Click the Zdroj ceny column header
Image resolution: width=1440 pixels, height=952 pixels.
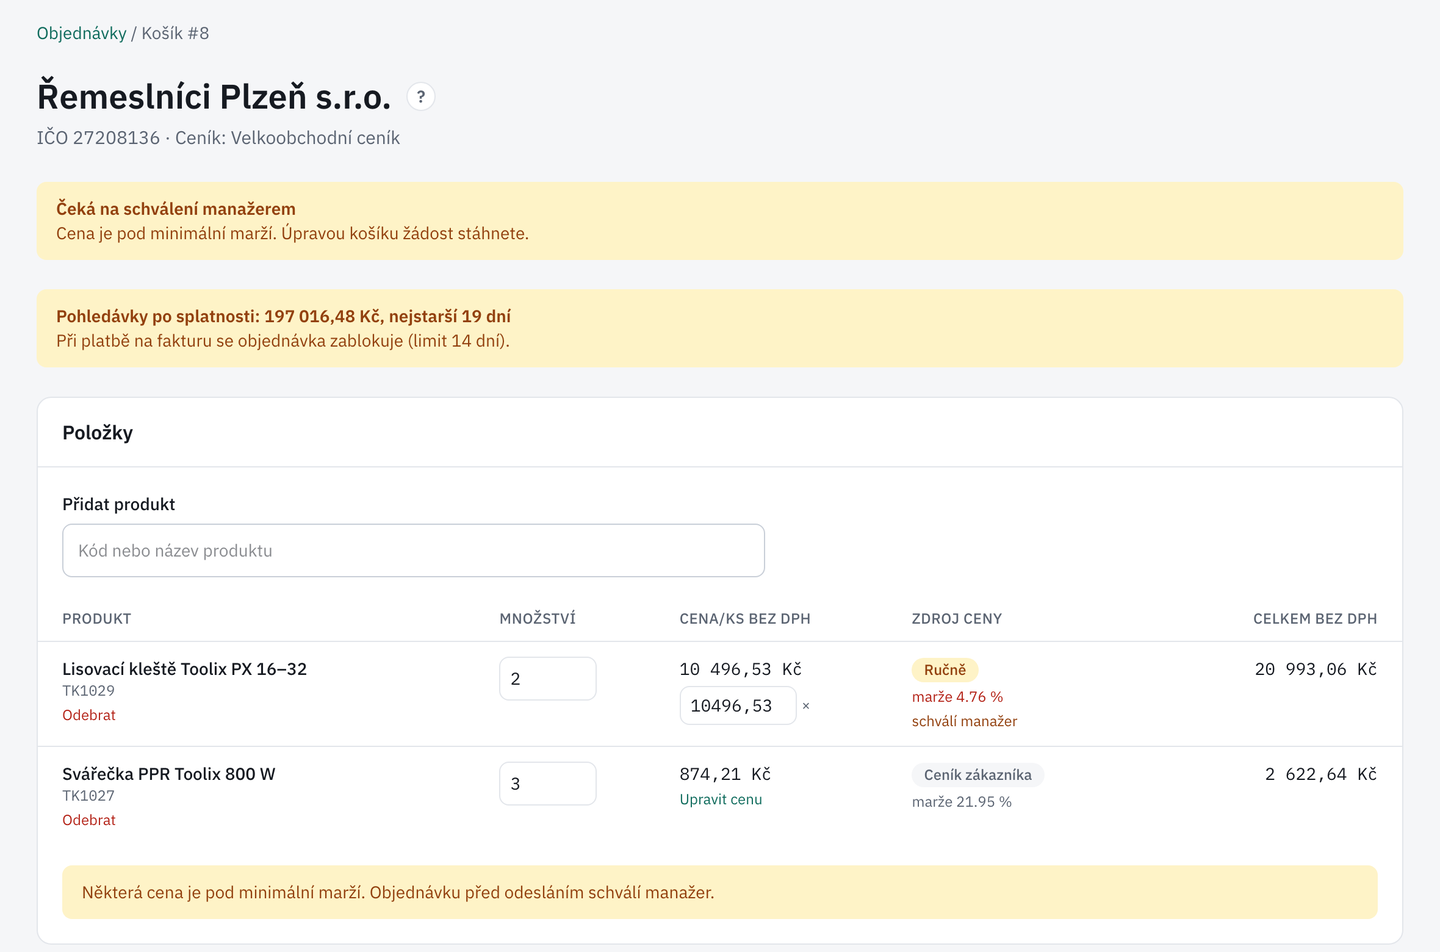pos(957,619)
